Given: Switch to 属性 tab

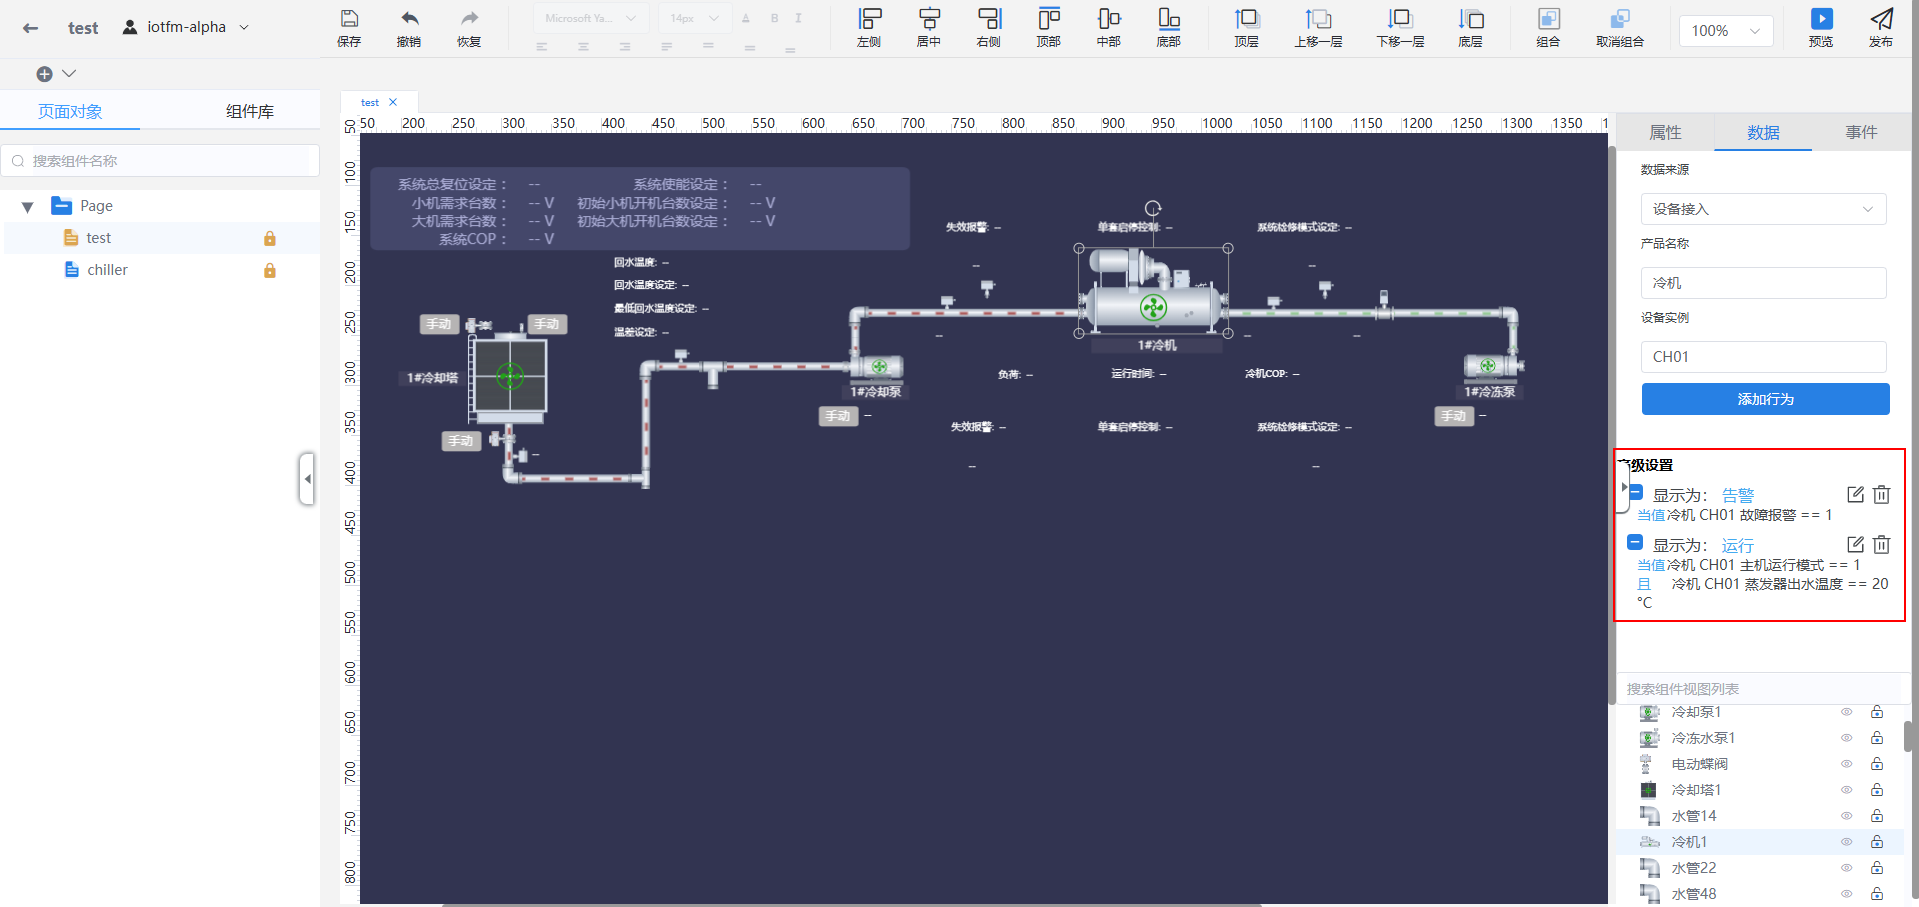Looking at the screenshot, I should [x=1666, y=132].
